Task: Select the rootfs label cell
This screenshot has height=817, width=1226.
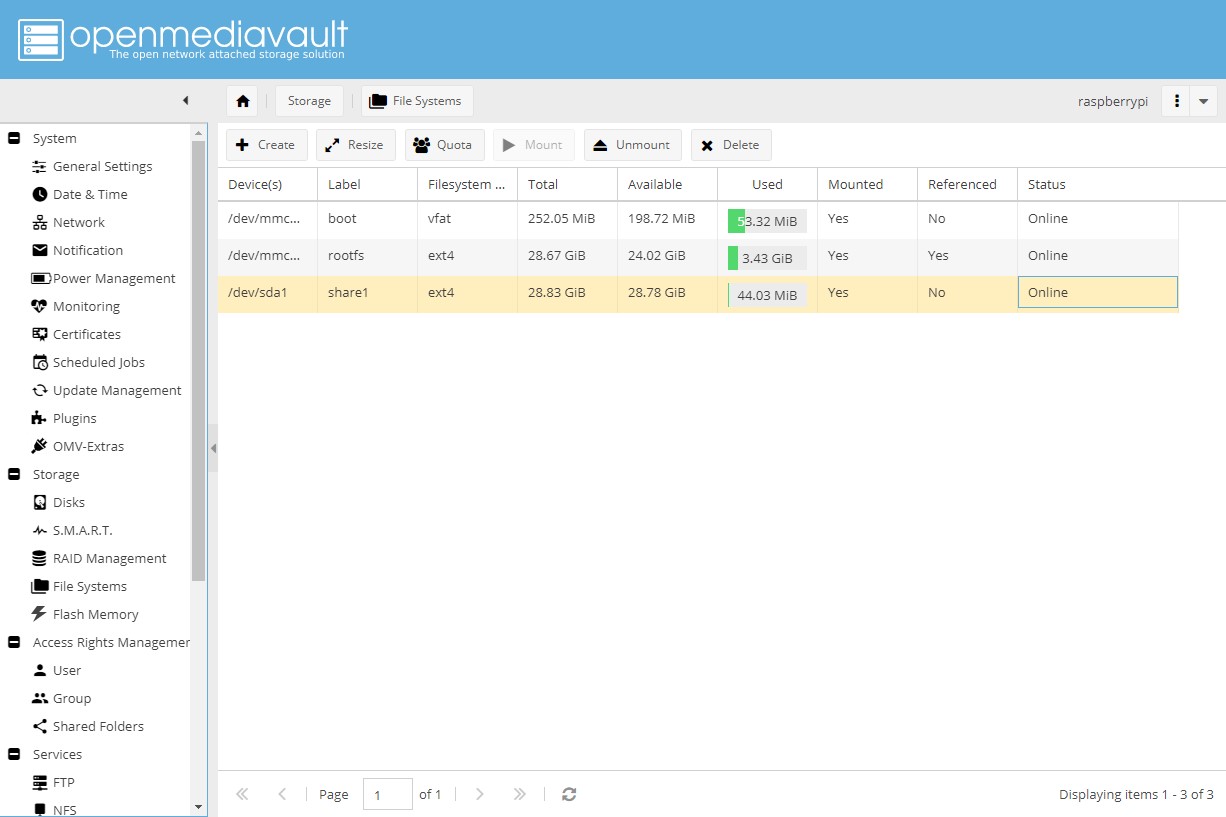Action: [368, 256]
